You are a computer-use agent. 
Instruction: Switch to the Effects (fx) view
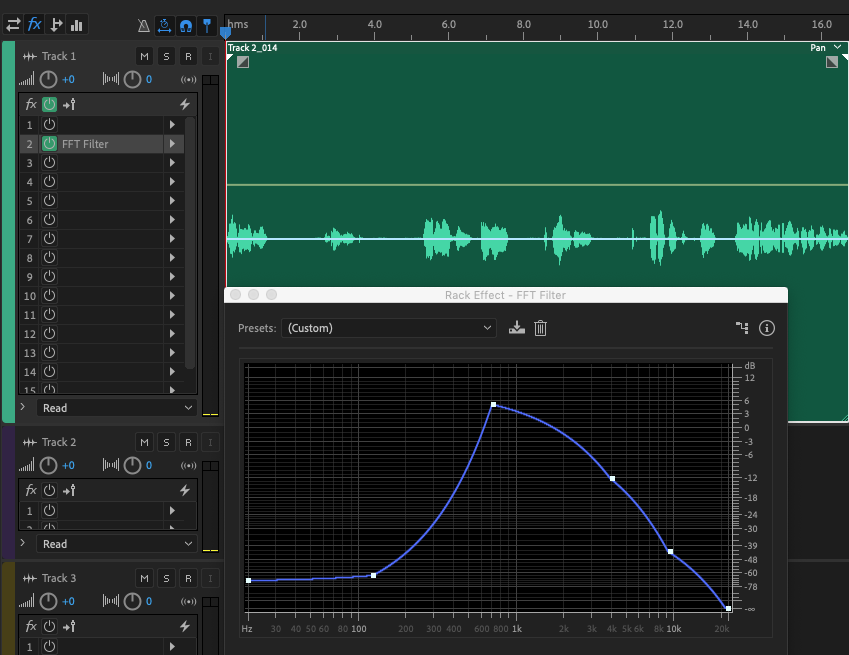(x=35, y=25)
